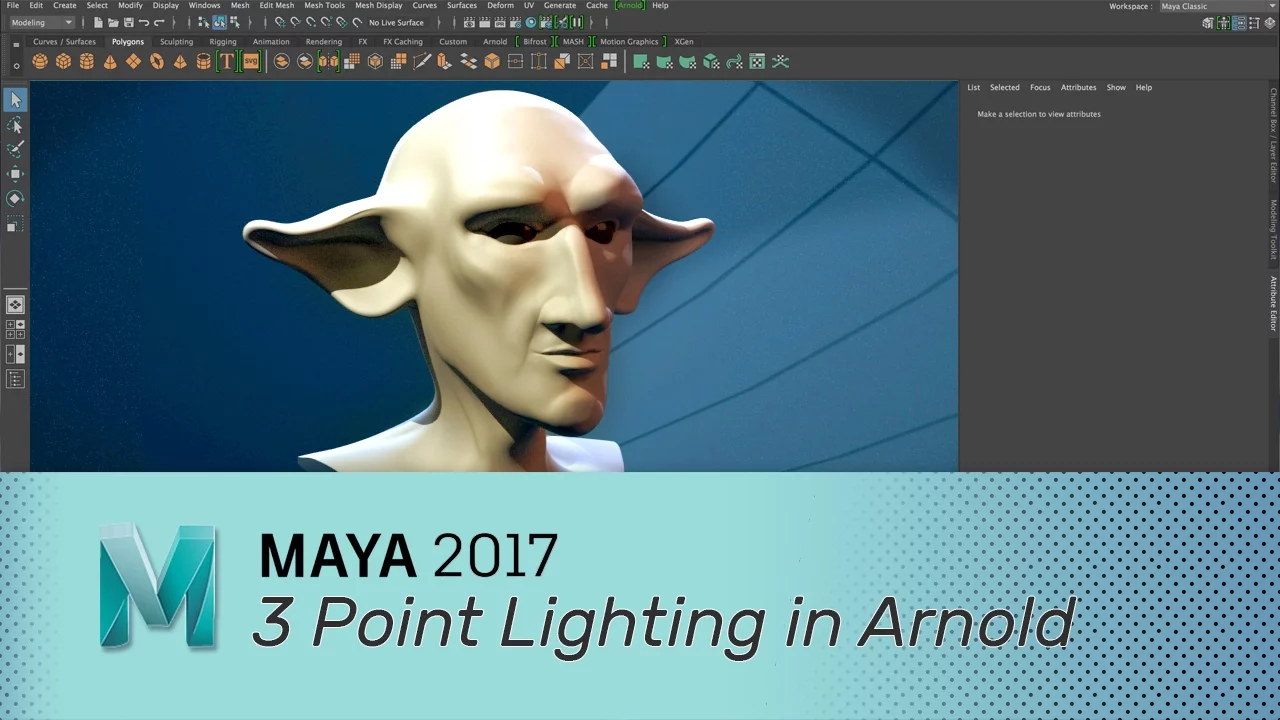Create a polygon torus from shelf

(x=157, y=62)
